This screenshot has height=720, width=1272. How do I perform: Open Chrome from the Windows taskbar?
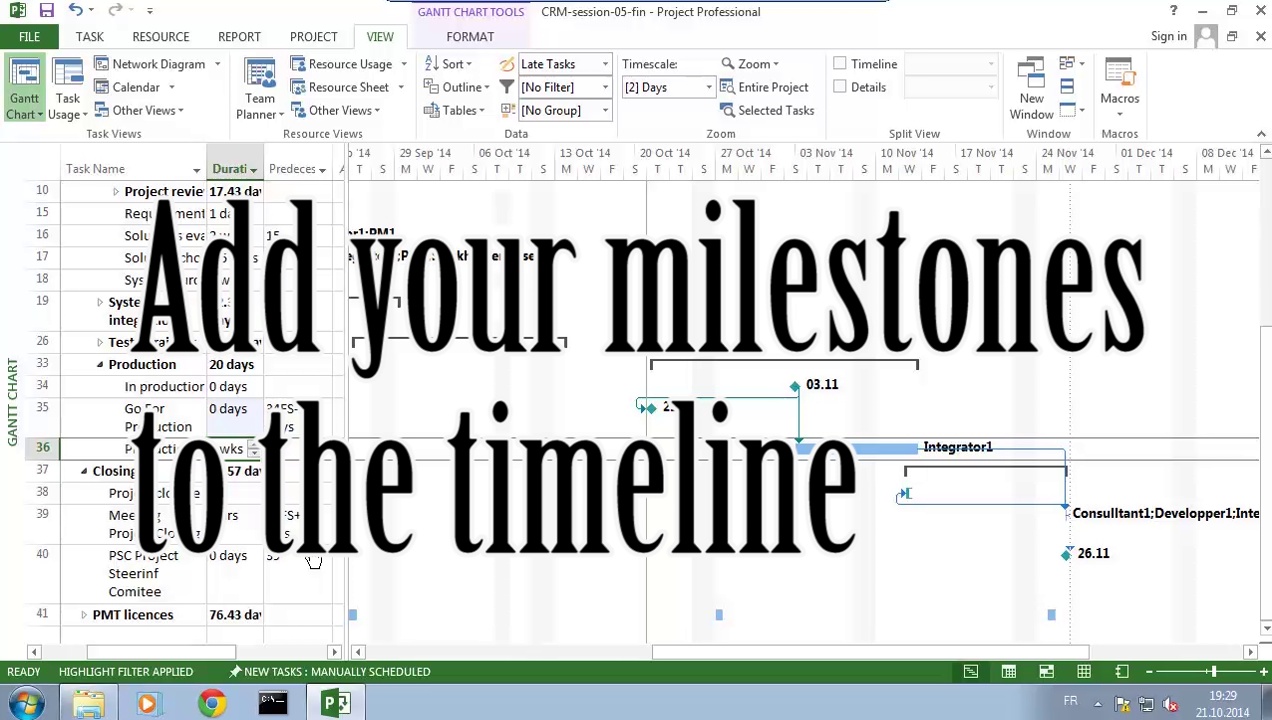[211, 703]
